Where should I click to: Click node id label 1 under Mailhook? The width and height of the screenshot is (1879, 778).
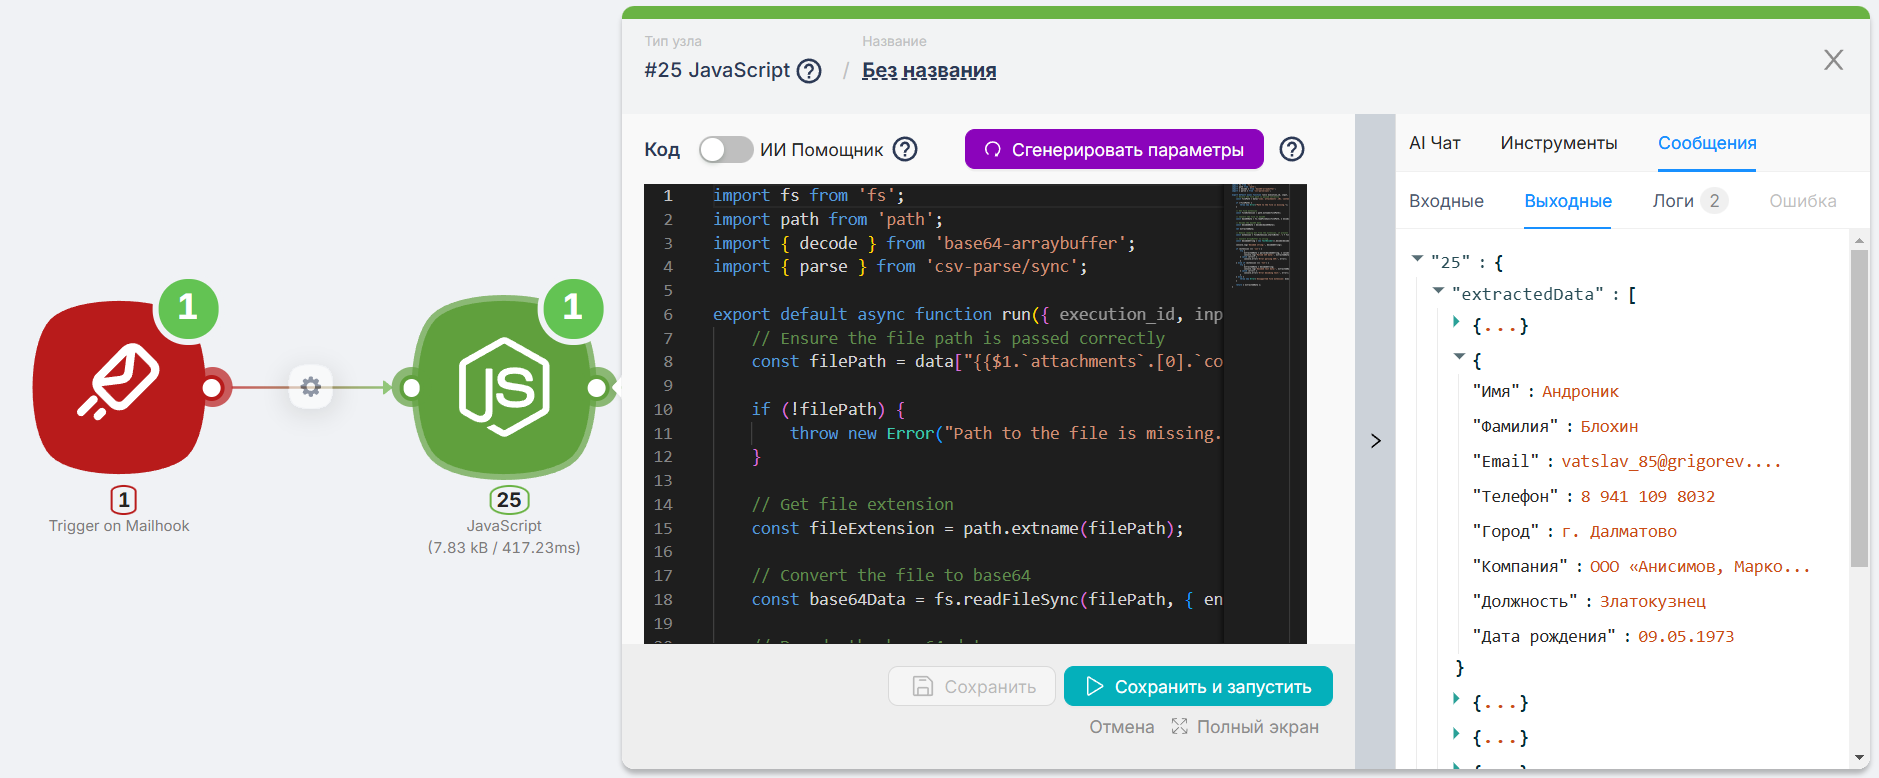point(124,500)
